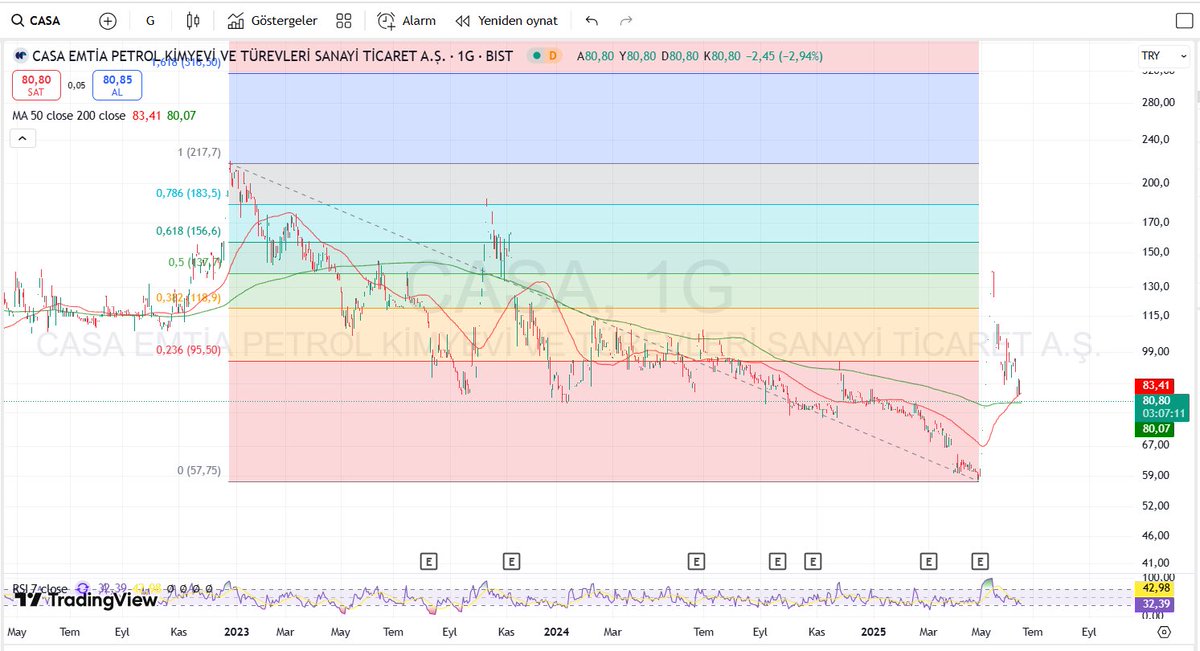Click earnings E marker above Mar 2025

point(928,561)
